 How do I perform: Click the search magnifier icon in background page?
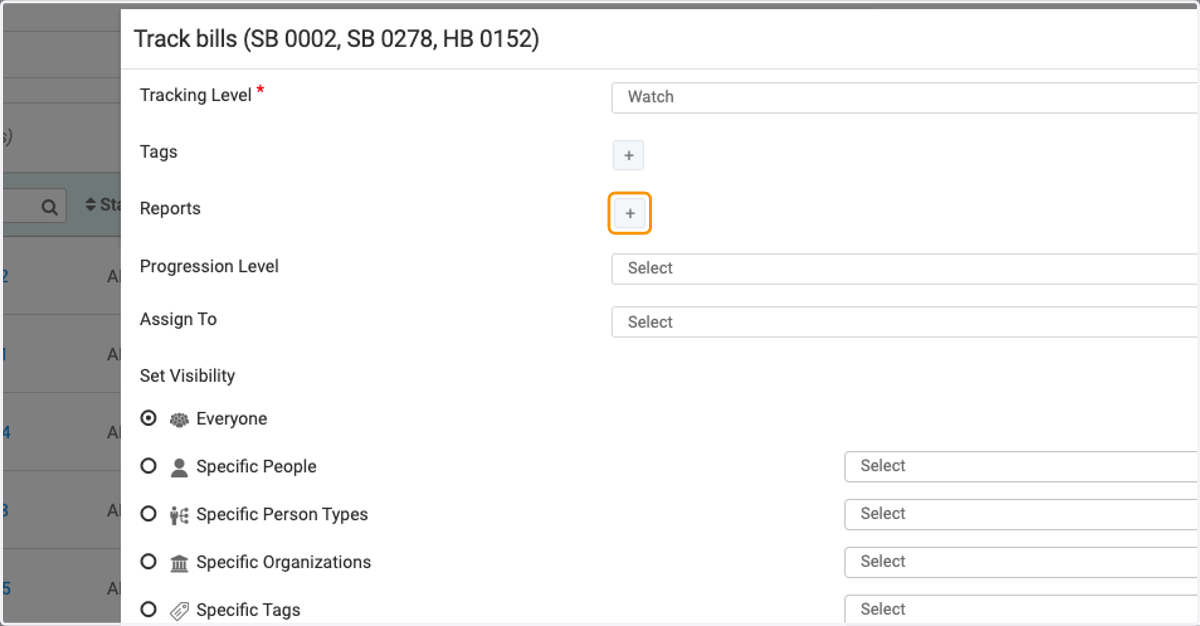(49, 207)
